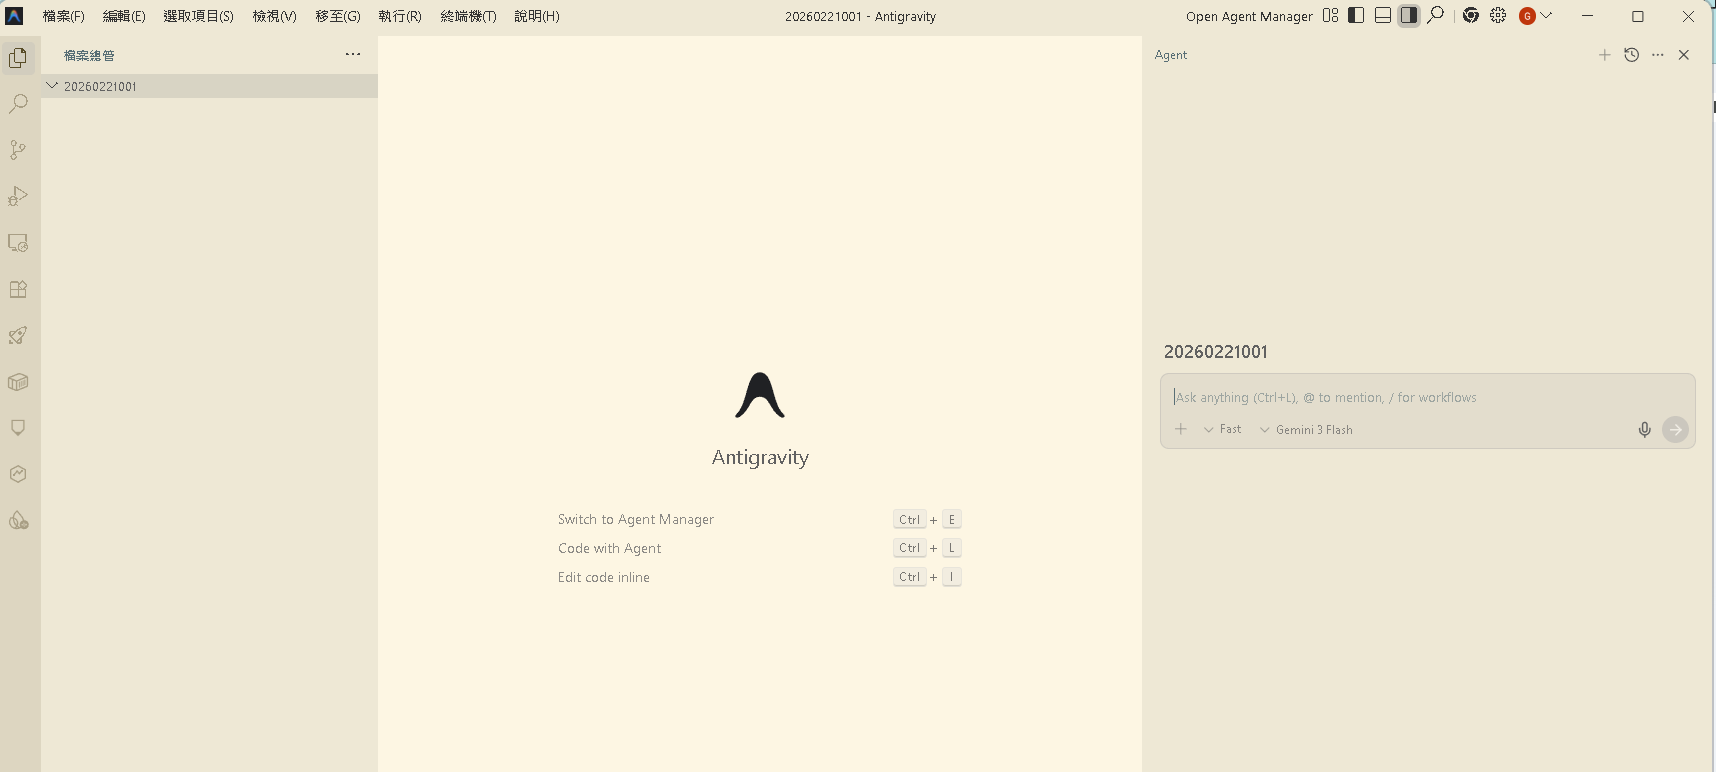Viewport: 1716px width, 772px height.
Task: Open the Remote Explorer monitor icon
Action: point(18,243)
